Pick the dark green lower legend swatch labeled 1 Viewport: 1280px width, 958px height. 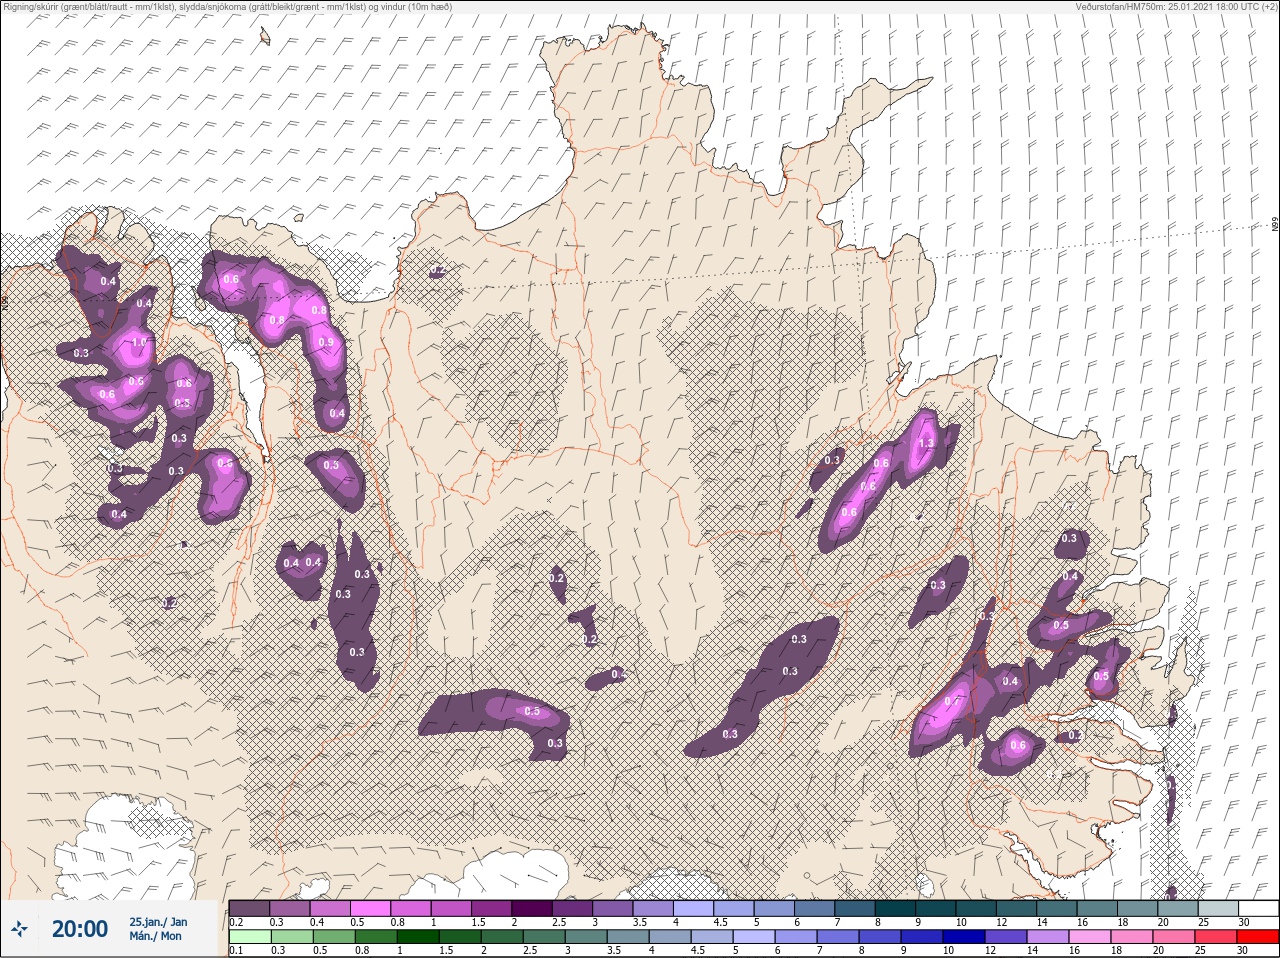(x=419, y=937)
